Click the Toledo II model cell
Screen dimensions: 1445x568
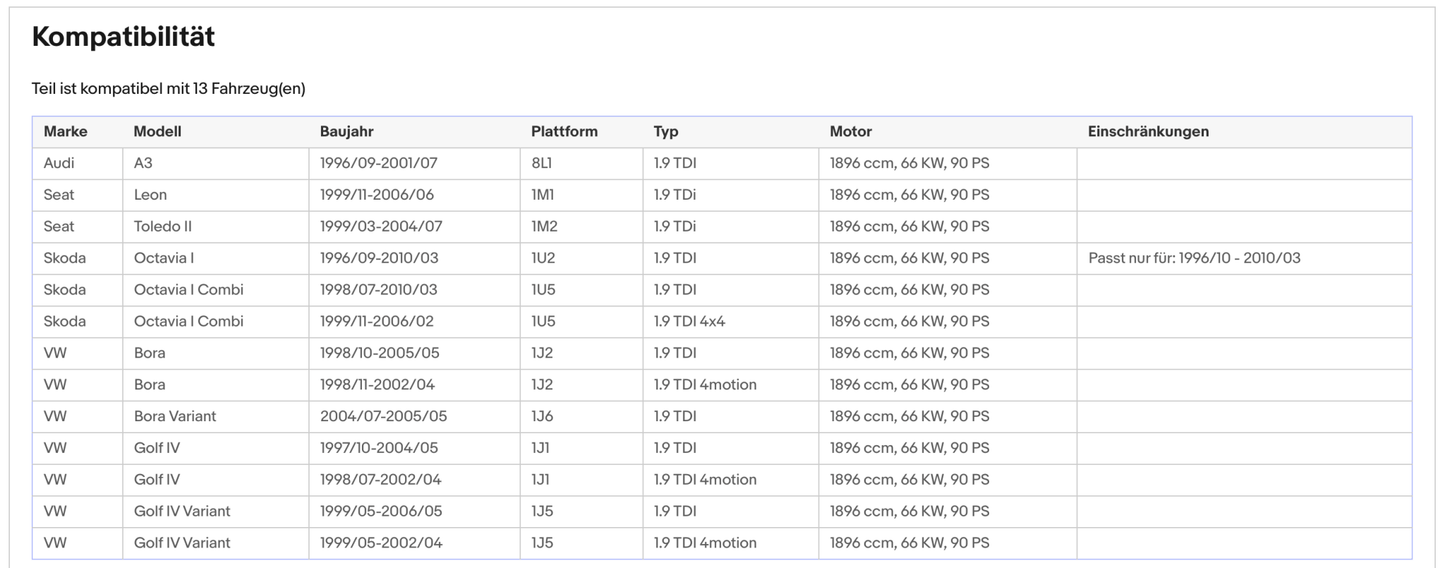163,227
